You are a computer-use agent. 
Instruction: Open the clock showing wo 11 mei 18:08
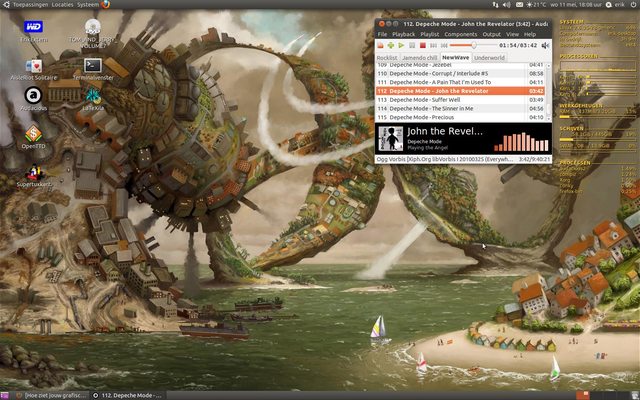[575, 5]
